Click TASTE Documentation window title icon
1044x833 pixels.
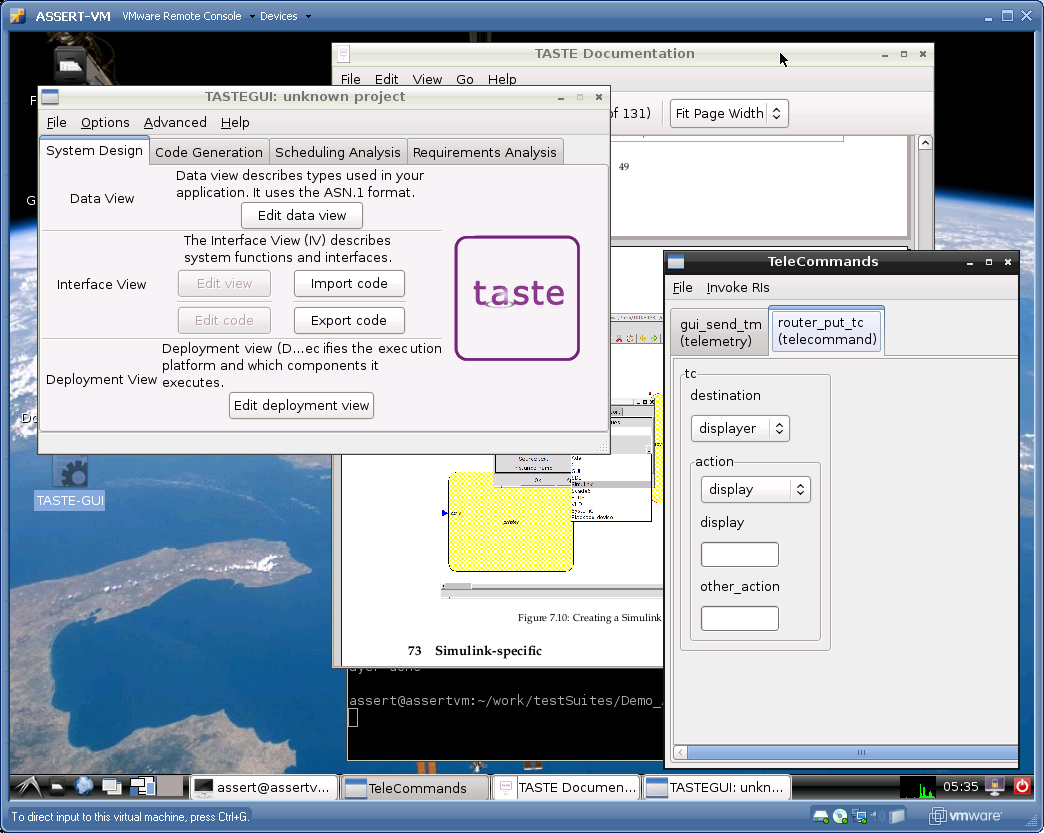(344, 53)
